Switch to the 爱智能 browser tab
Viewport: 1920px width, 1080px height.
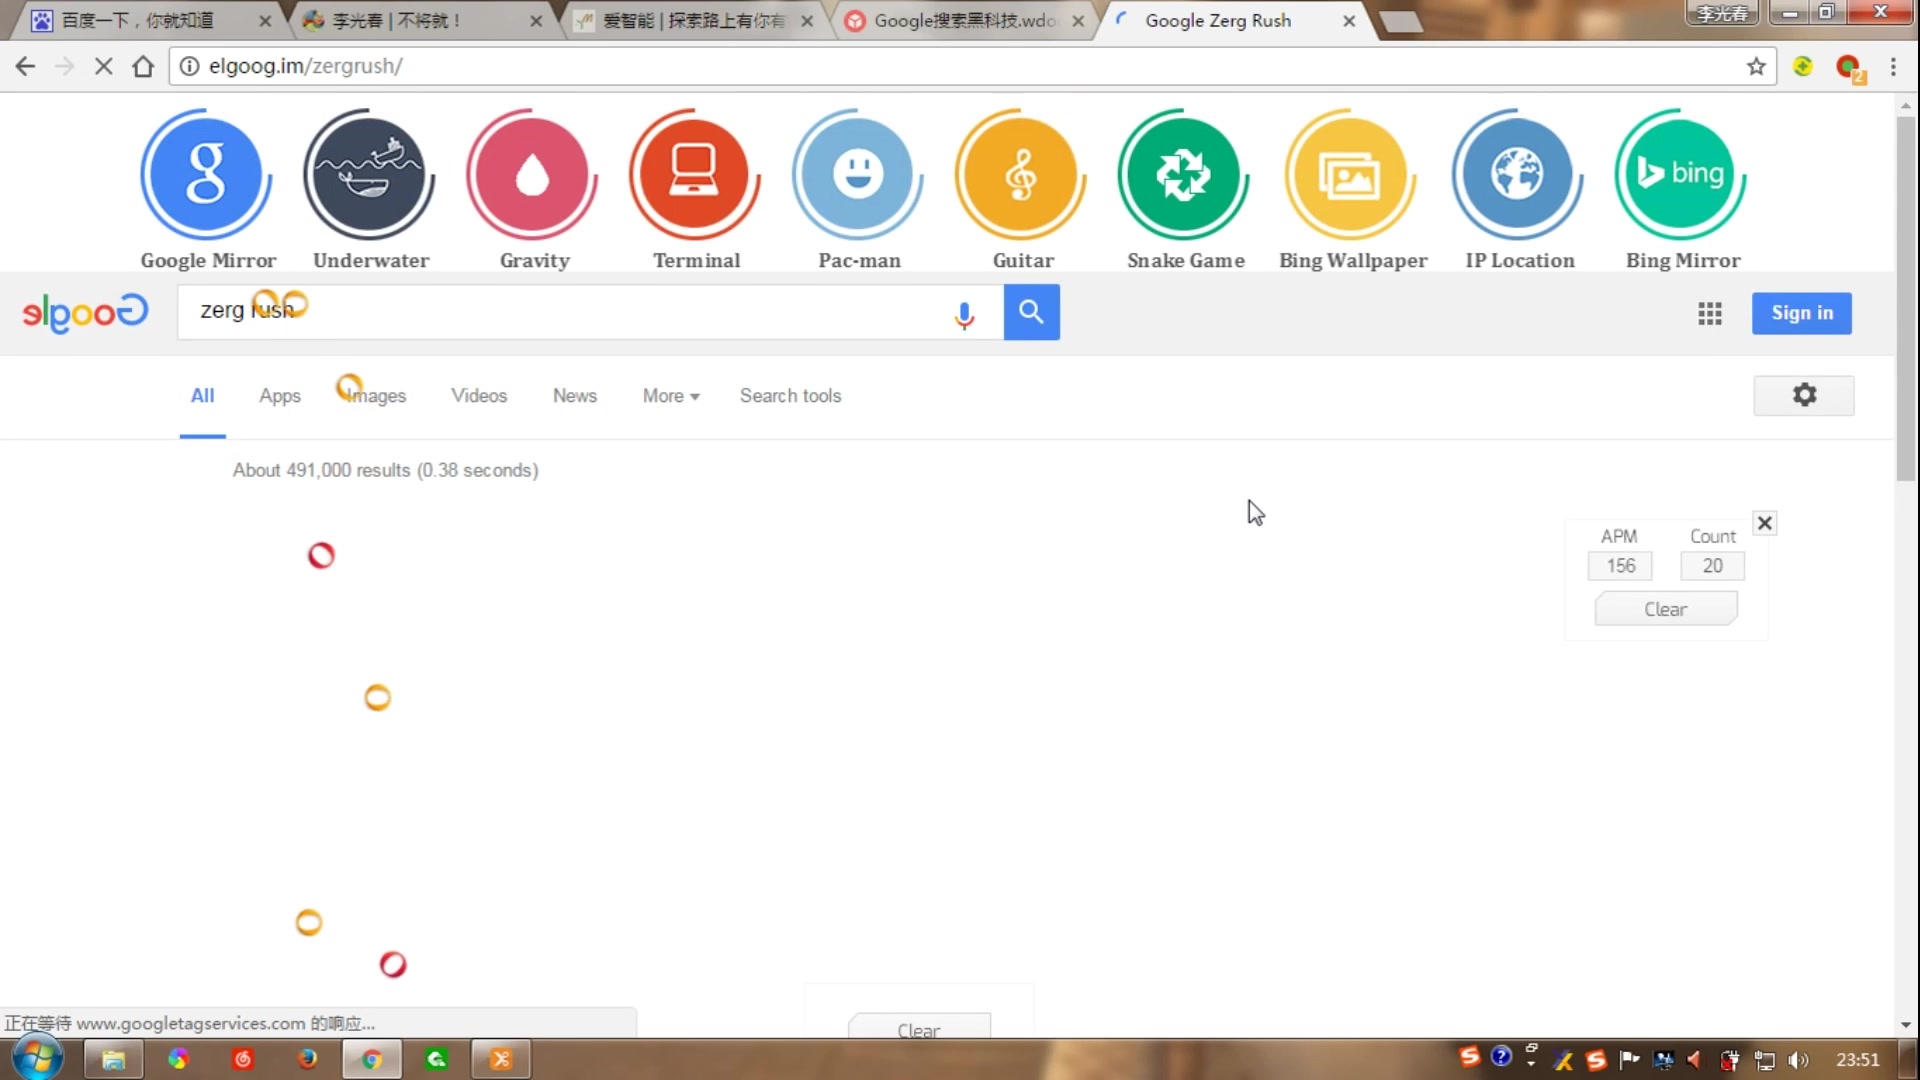click(x=693, y=20)
